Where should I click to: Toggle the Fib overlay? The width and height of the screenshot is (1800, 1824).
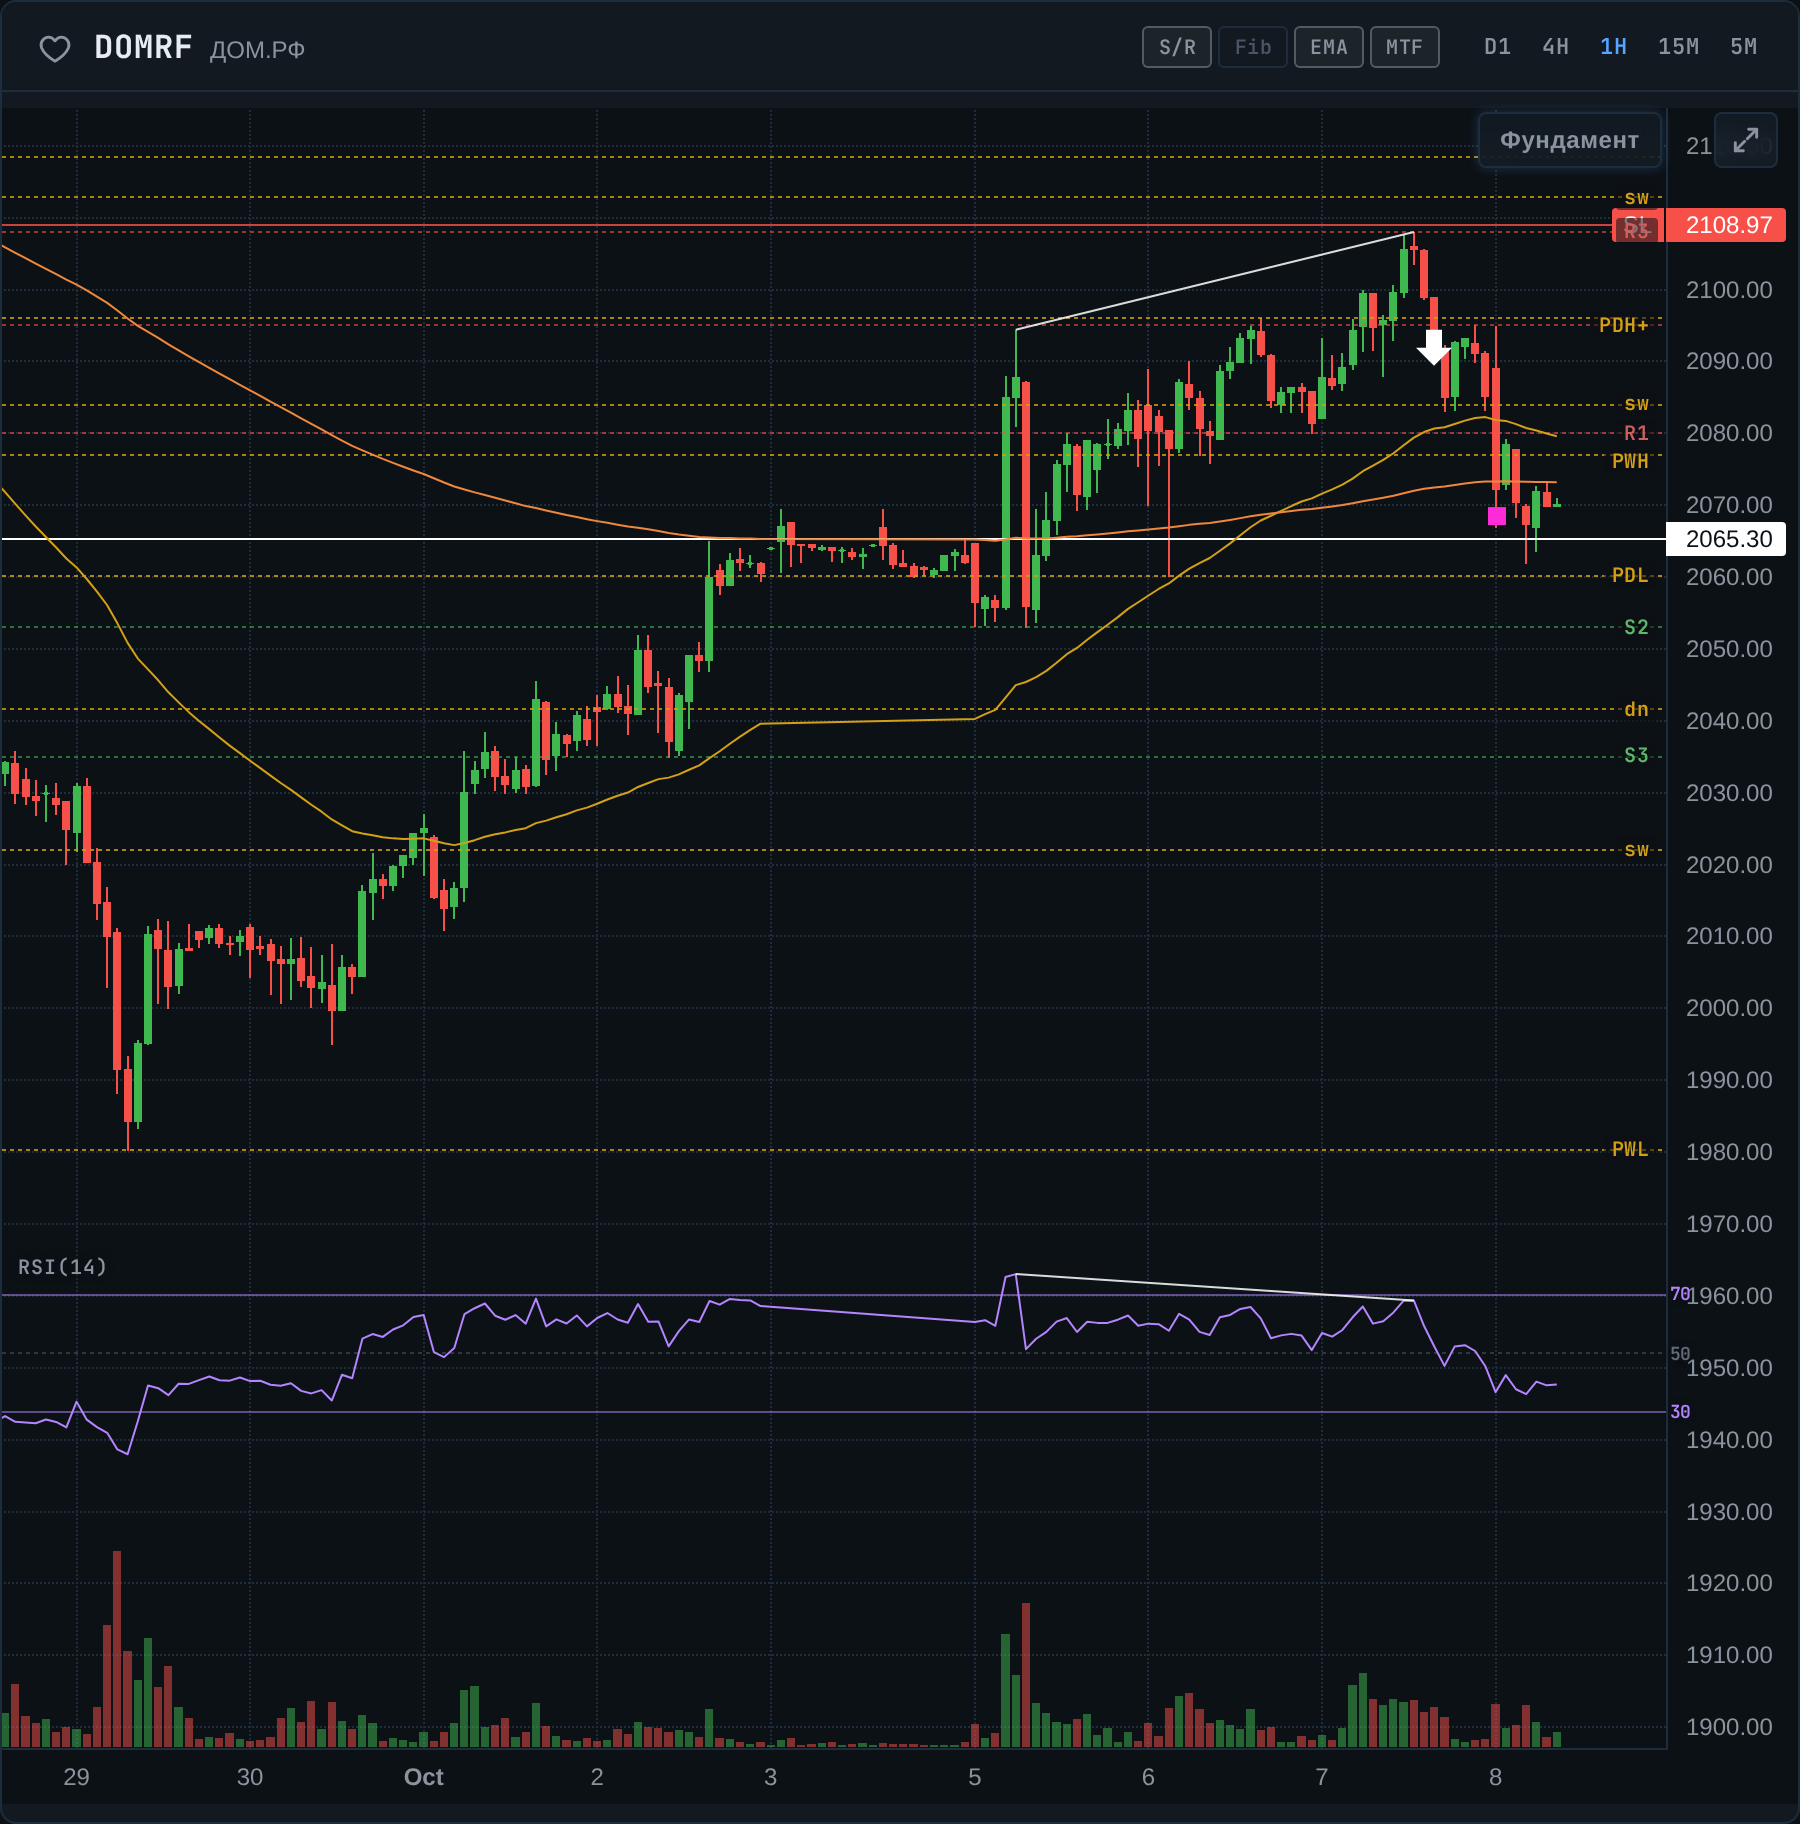tap(1253, 47)
